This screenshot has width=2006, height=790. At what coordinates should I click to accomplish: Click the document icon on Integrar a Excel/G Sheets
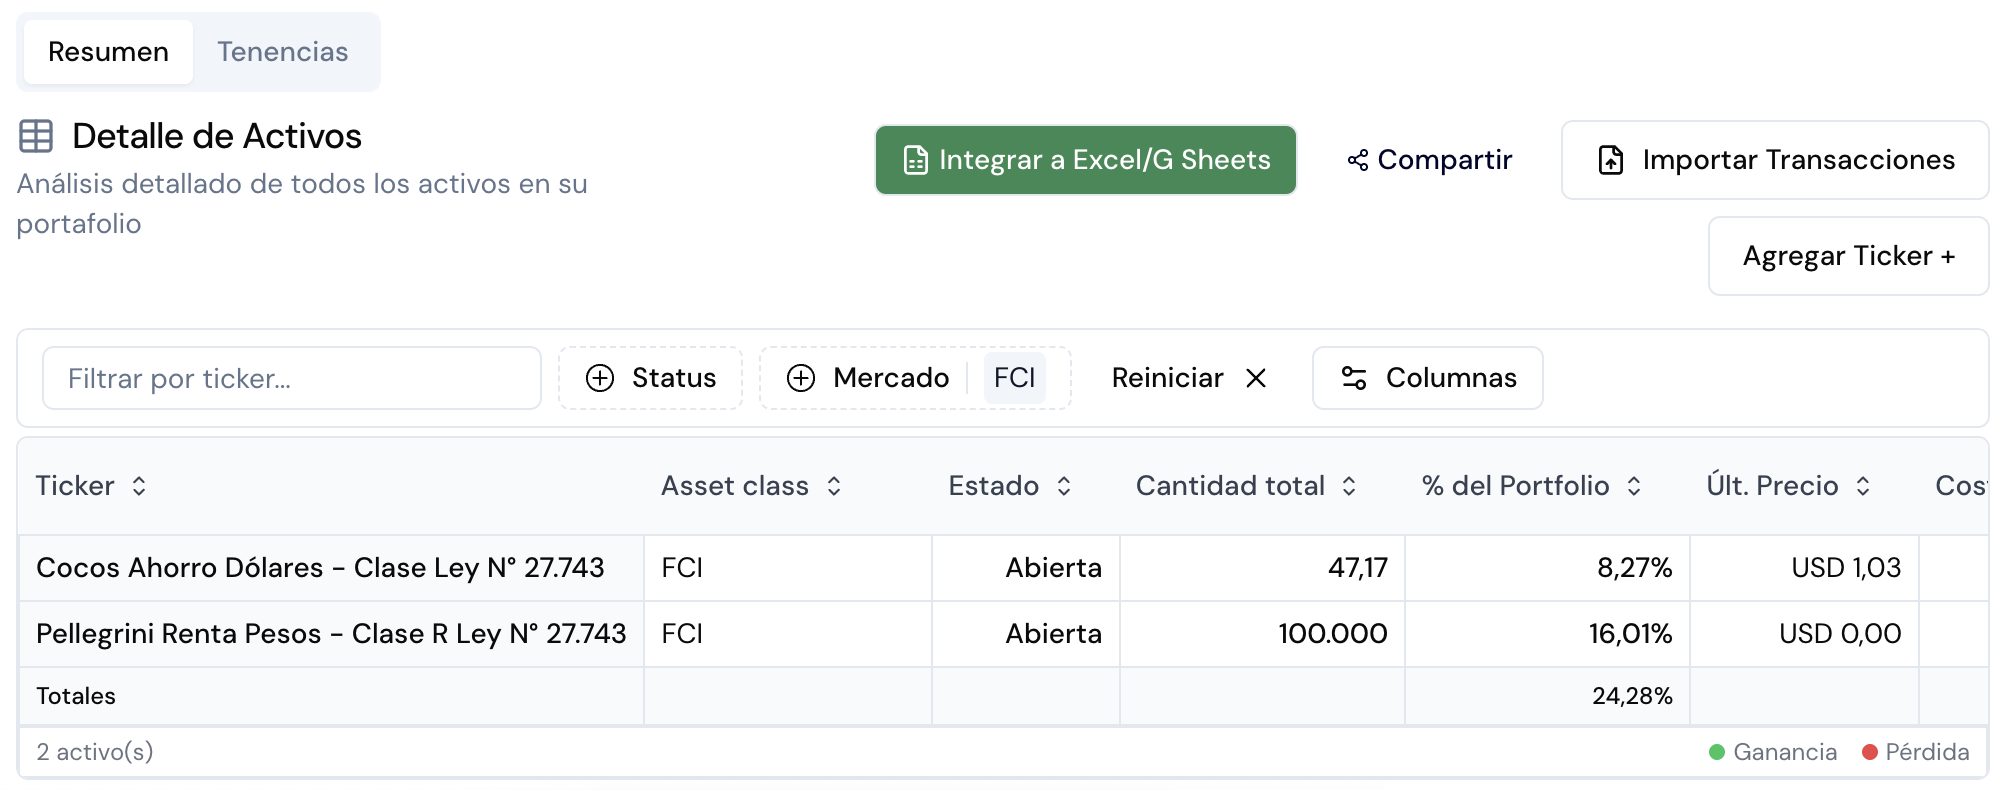coord(916,159)
